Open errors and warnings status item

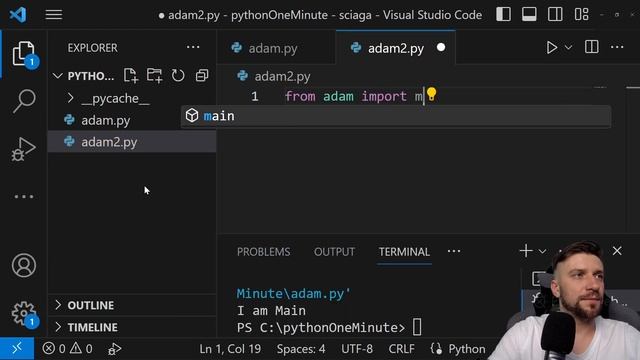pyautogui.click(x=67, y=349)
